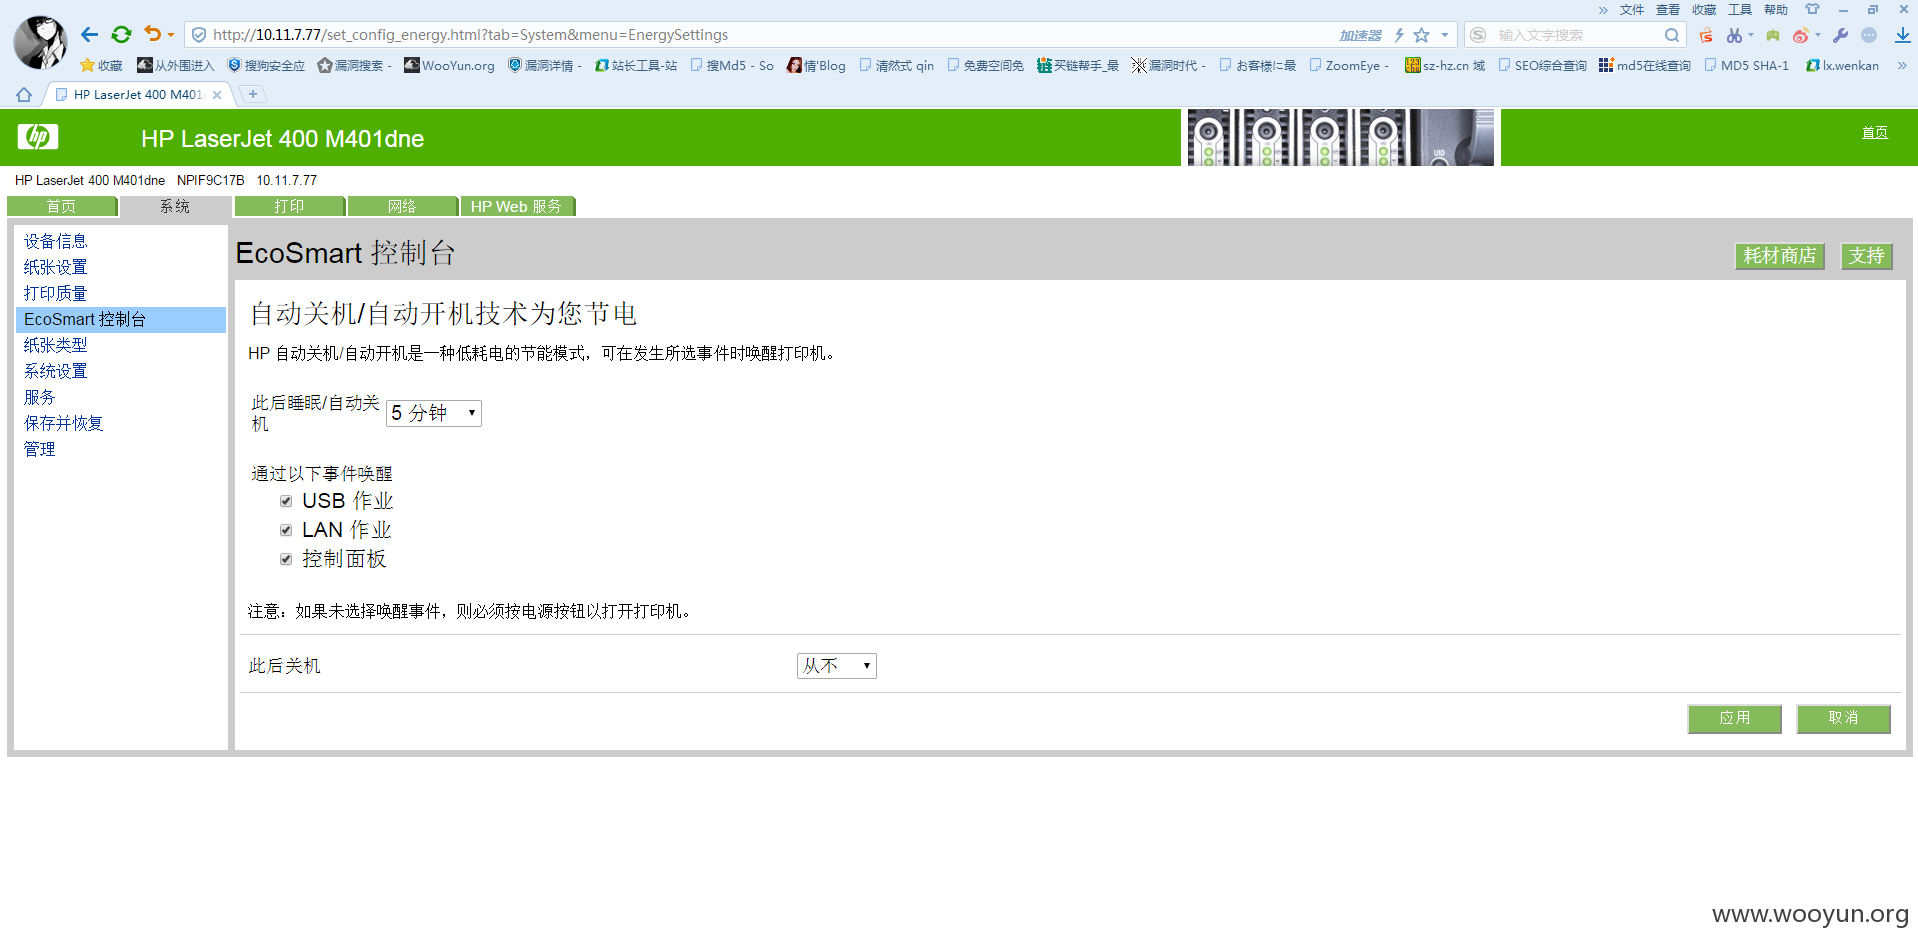Click the 取消 cancel button
The width and height of the screenshot is (1918, 943).
(1844, 718)
